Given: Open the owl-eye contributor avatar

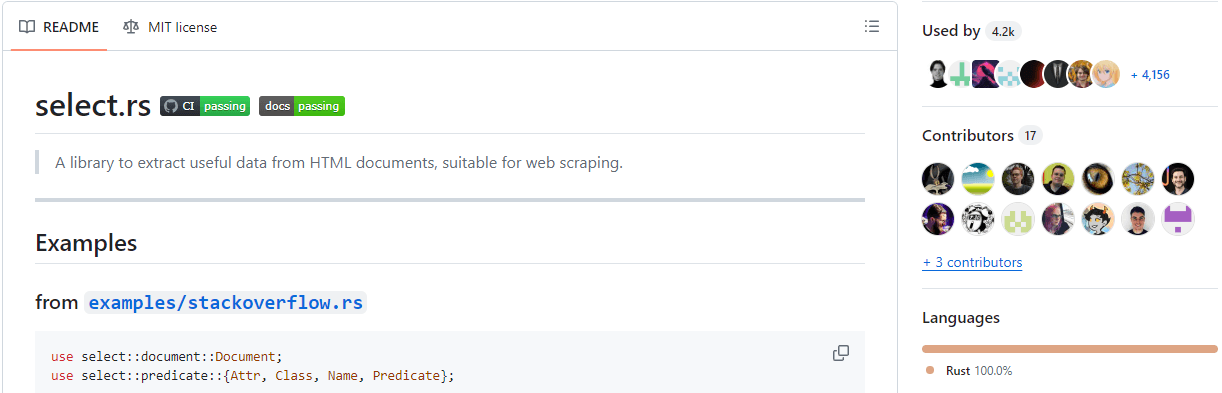Looking at the screenshot, I should pyautogui.click(x=1098, y=179).
